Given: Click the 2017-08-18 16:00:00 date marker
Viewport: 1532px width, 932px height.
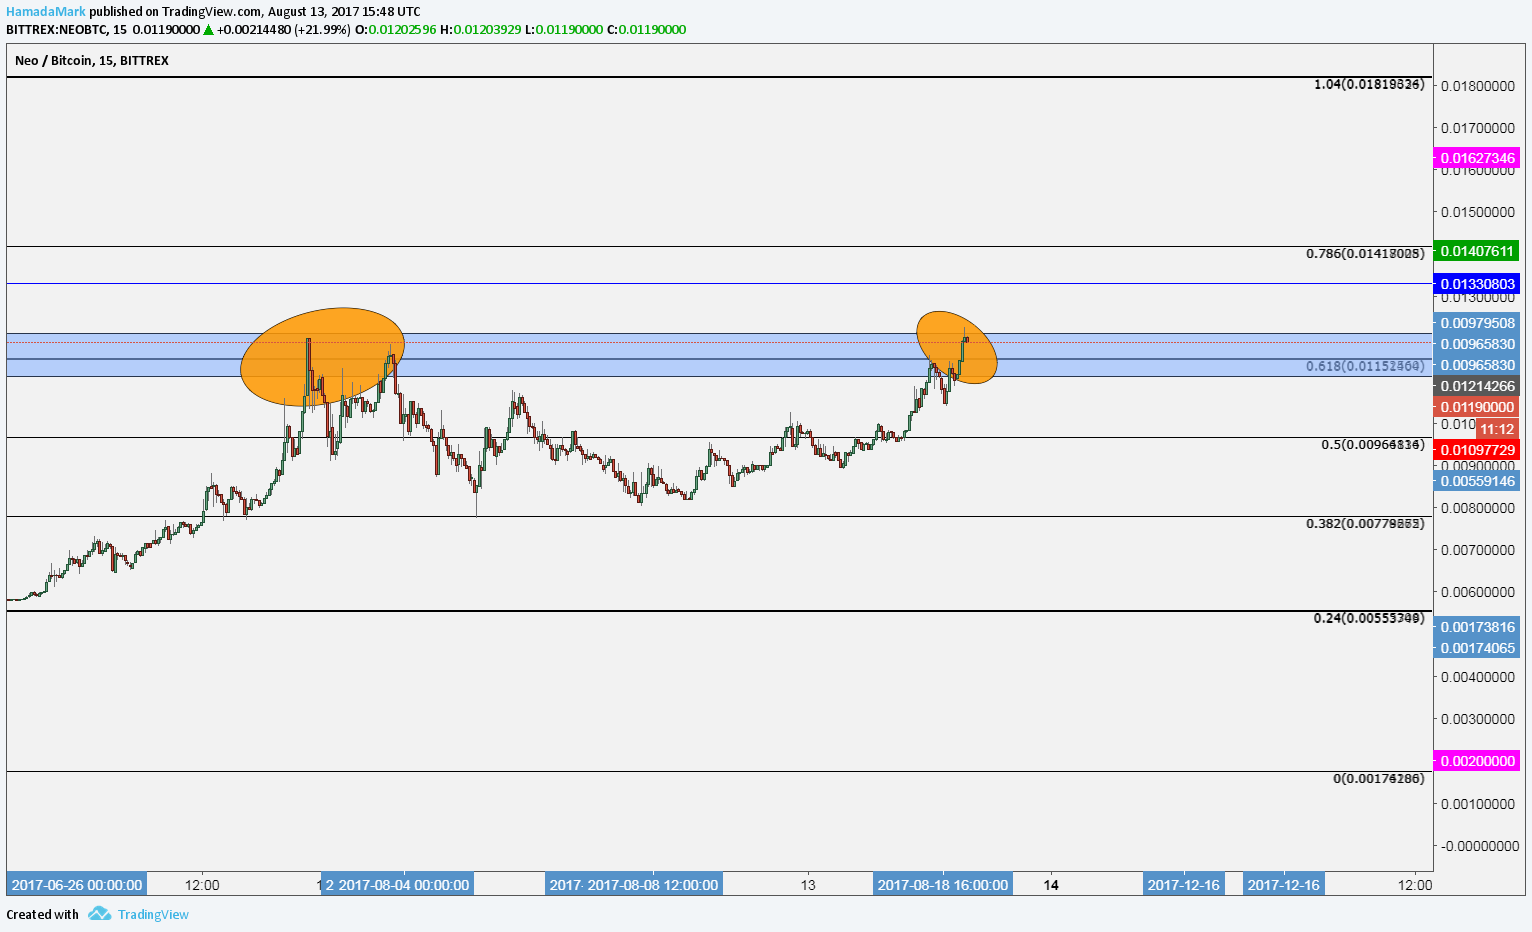Looking at the screenshot, I should 942,885.
